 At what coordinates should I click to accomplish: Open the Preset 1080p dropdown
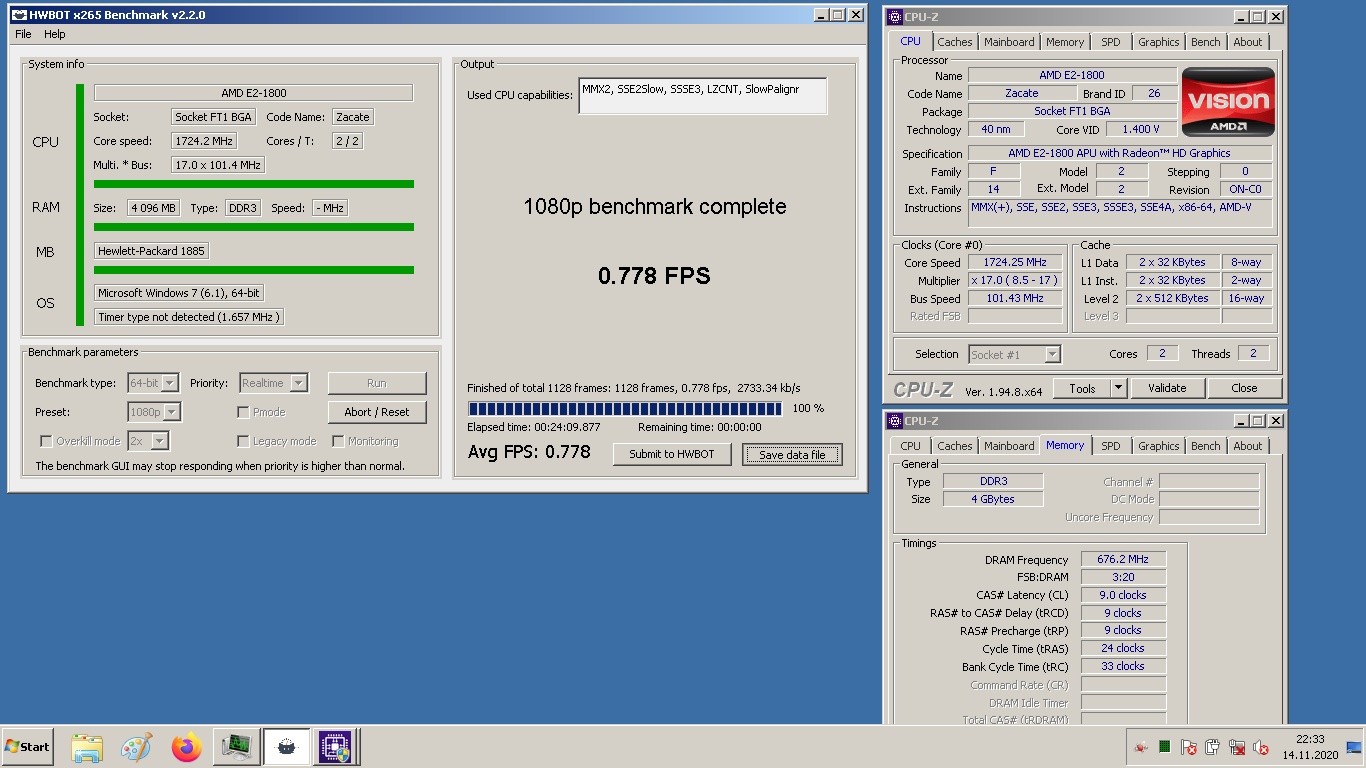pos(154,412)
